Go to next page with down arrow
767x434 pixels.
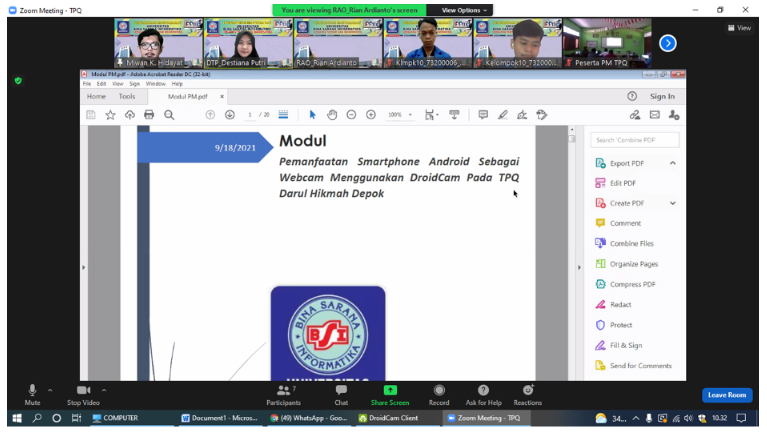pos(230,115)
